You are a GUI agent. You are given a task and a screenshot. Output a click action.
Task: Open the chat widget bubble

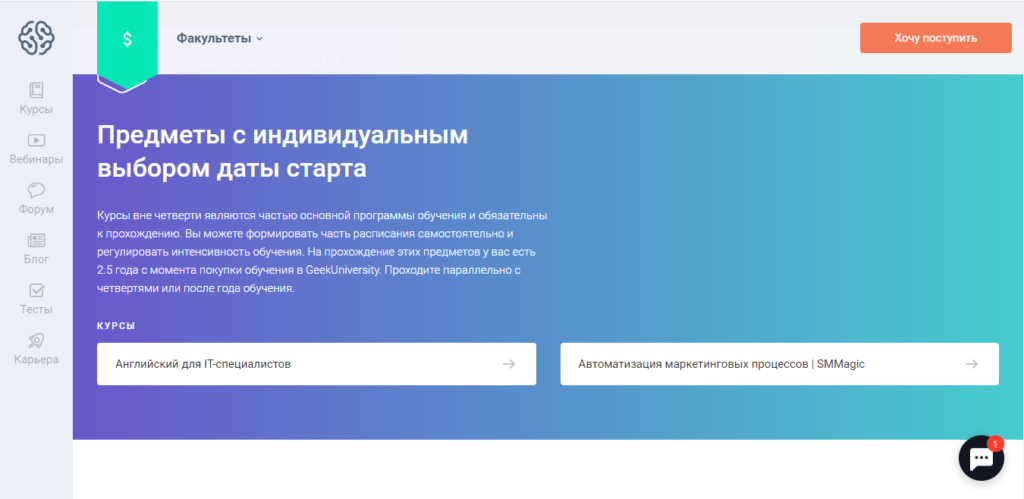(981, 459)
